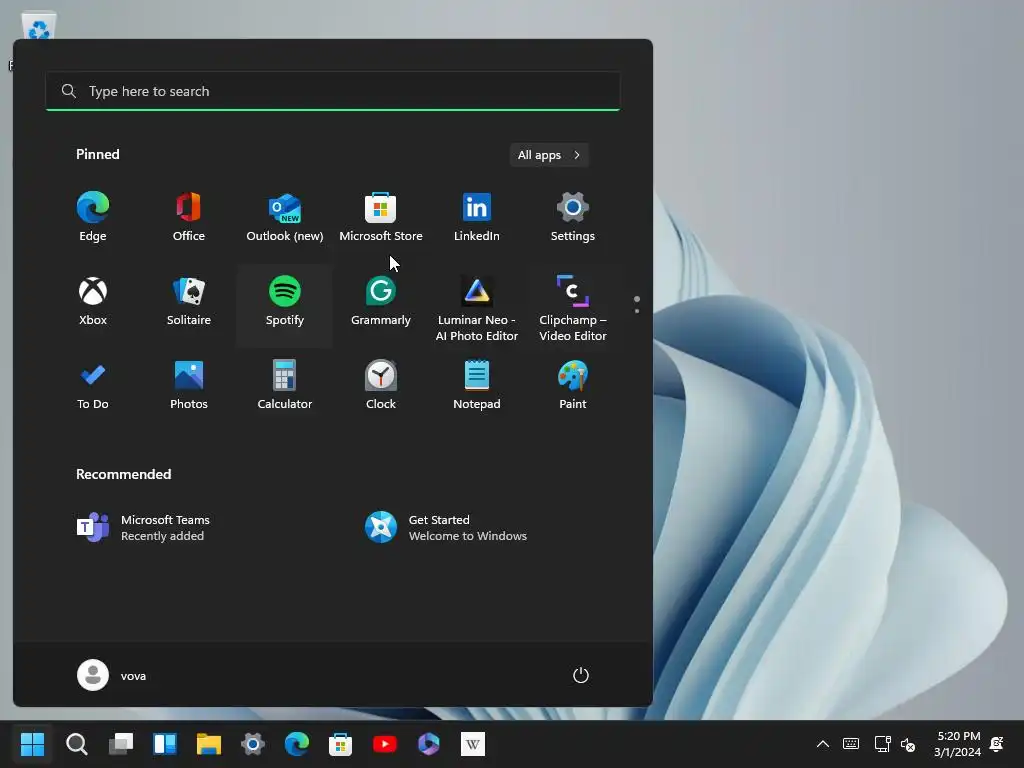Open Calculator
Screen dimensions: 1024x768
click(x=285, y=385)
